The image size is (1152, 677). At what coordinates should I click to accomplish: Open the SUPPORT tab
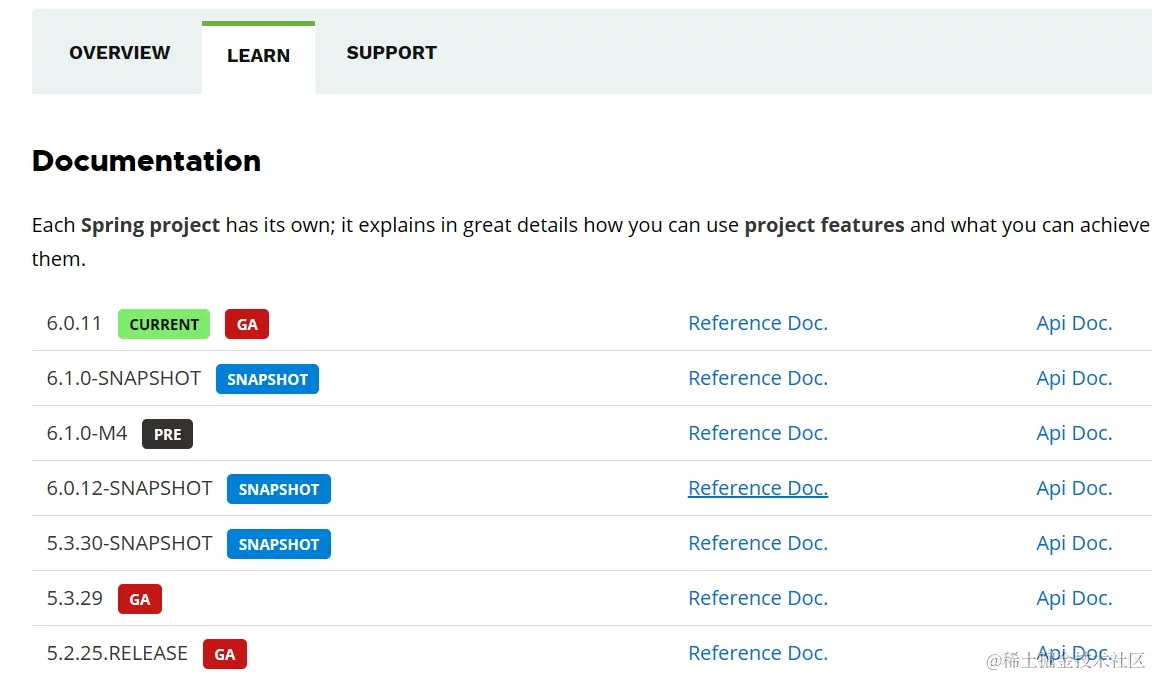click(x=391, y=53)
